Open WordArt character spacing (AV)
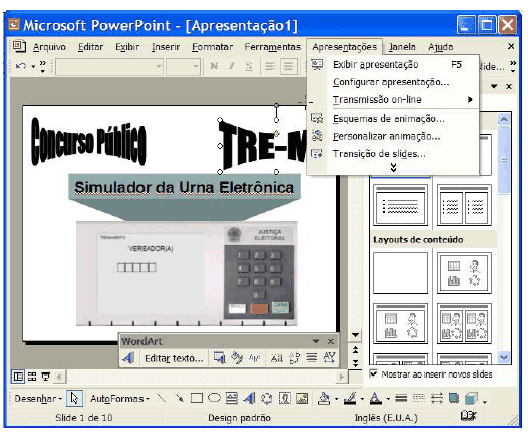528x433 pixels. click(329, 358)
